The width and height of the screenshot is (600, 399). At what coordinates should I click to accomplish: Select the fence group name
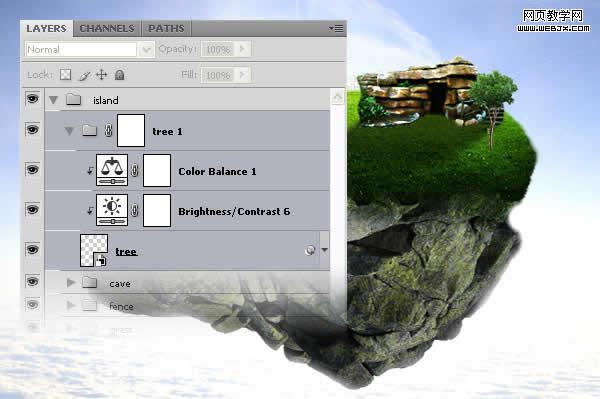coord(121,306)
